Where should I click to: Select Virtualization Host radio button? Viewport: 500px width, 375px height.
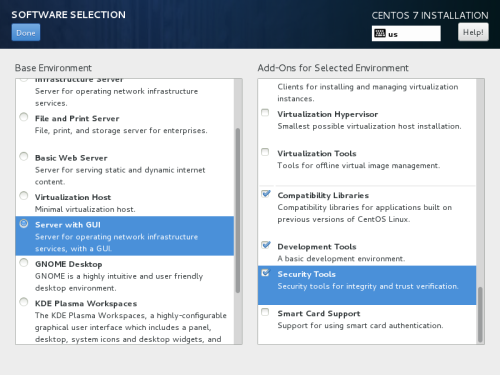24,196
